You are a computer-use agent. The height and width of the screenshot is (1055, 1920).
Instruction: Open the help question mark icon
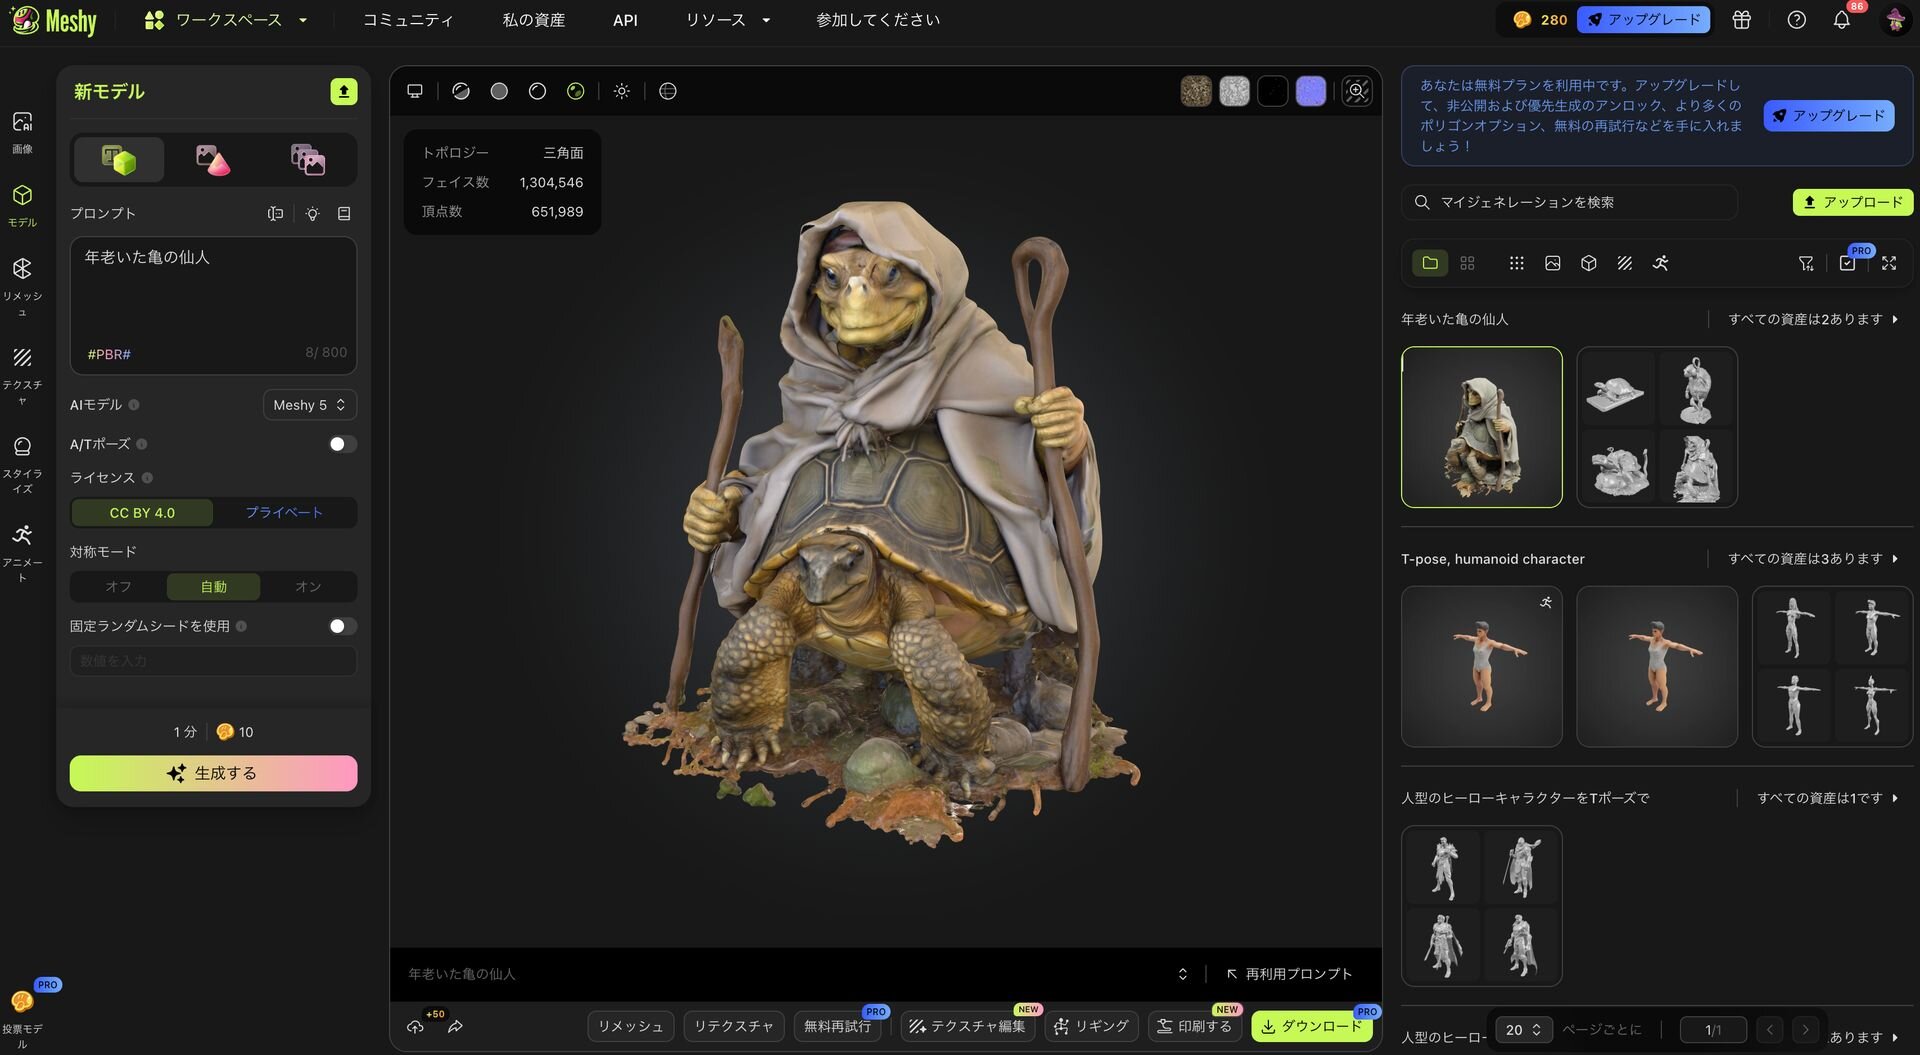coord(1796,20)
